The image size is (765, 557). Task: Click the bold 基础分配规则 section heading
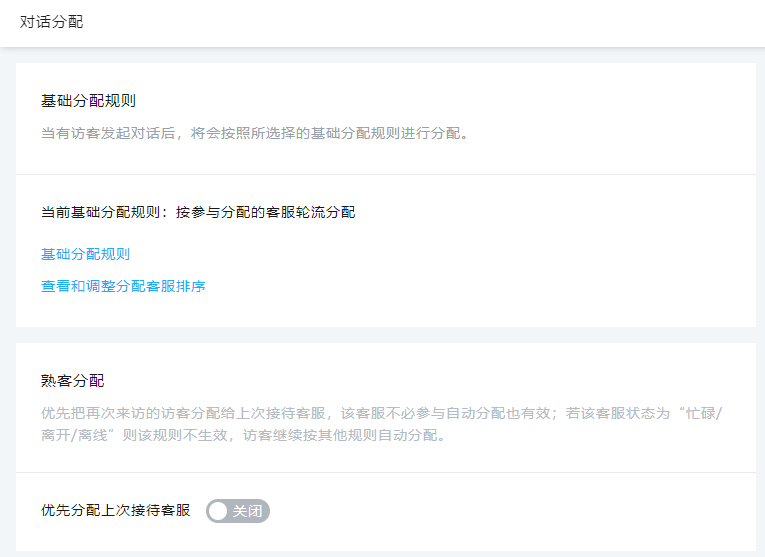pyautogui.click(x=88, y=101)
